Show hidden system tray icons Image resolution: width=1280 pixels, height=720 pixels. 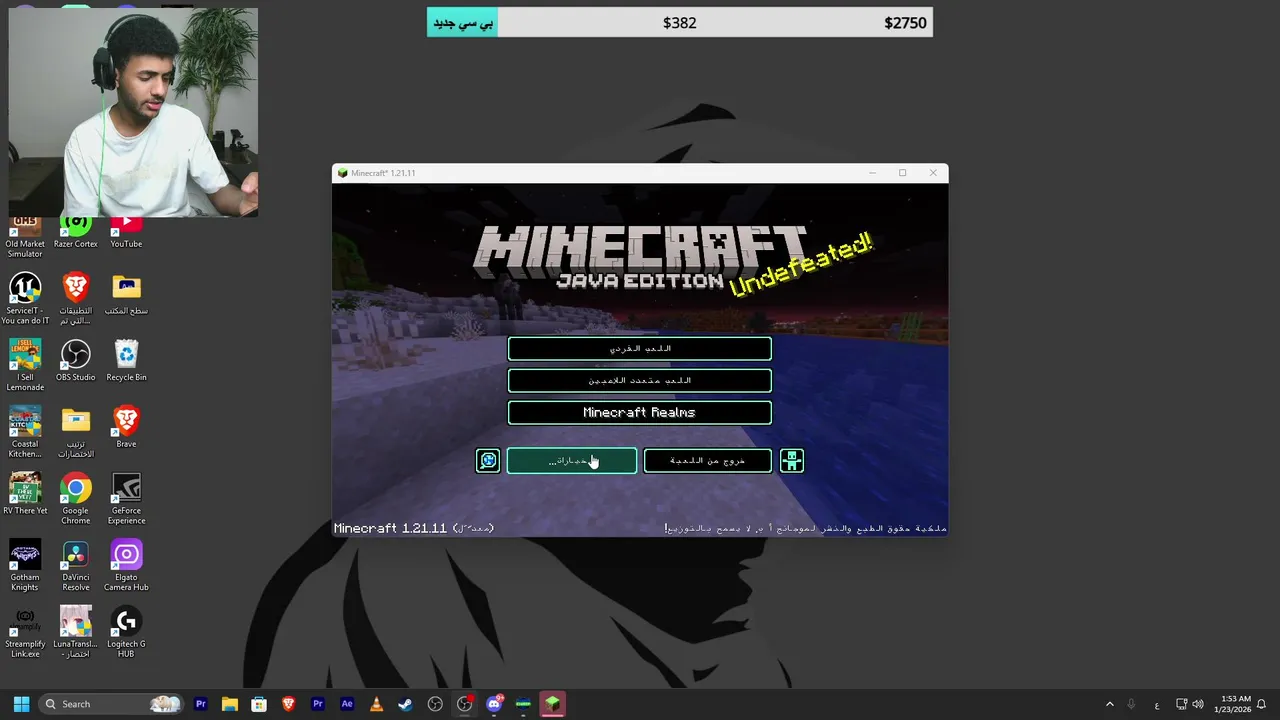pos(1109,704)
